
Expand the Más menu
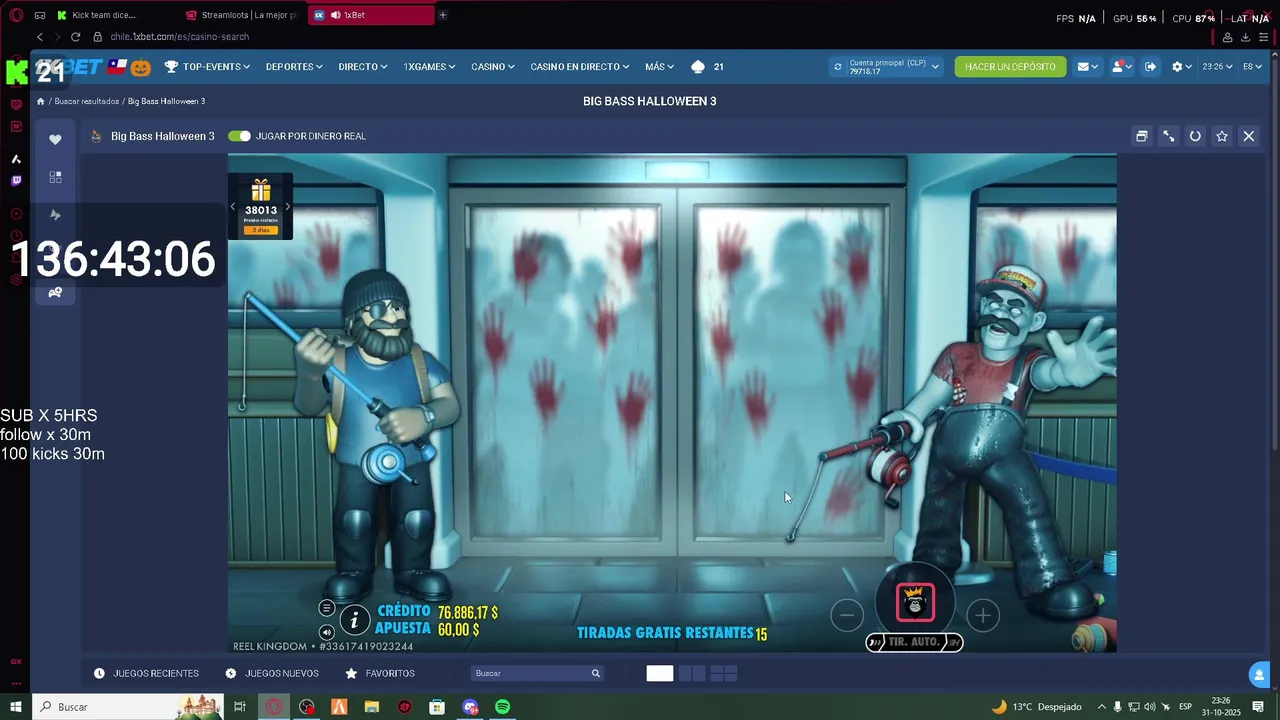point(660,67)
